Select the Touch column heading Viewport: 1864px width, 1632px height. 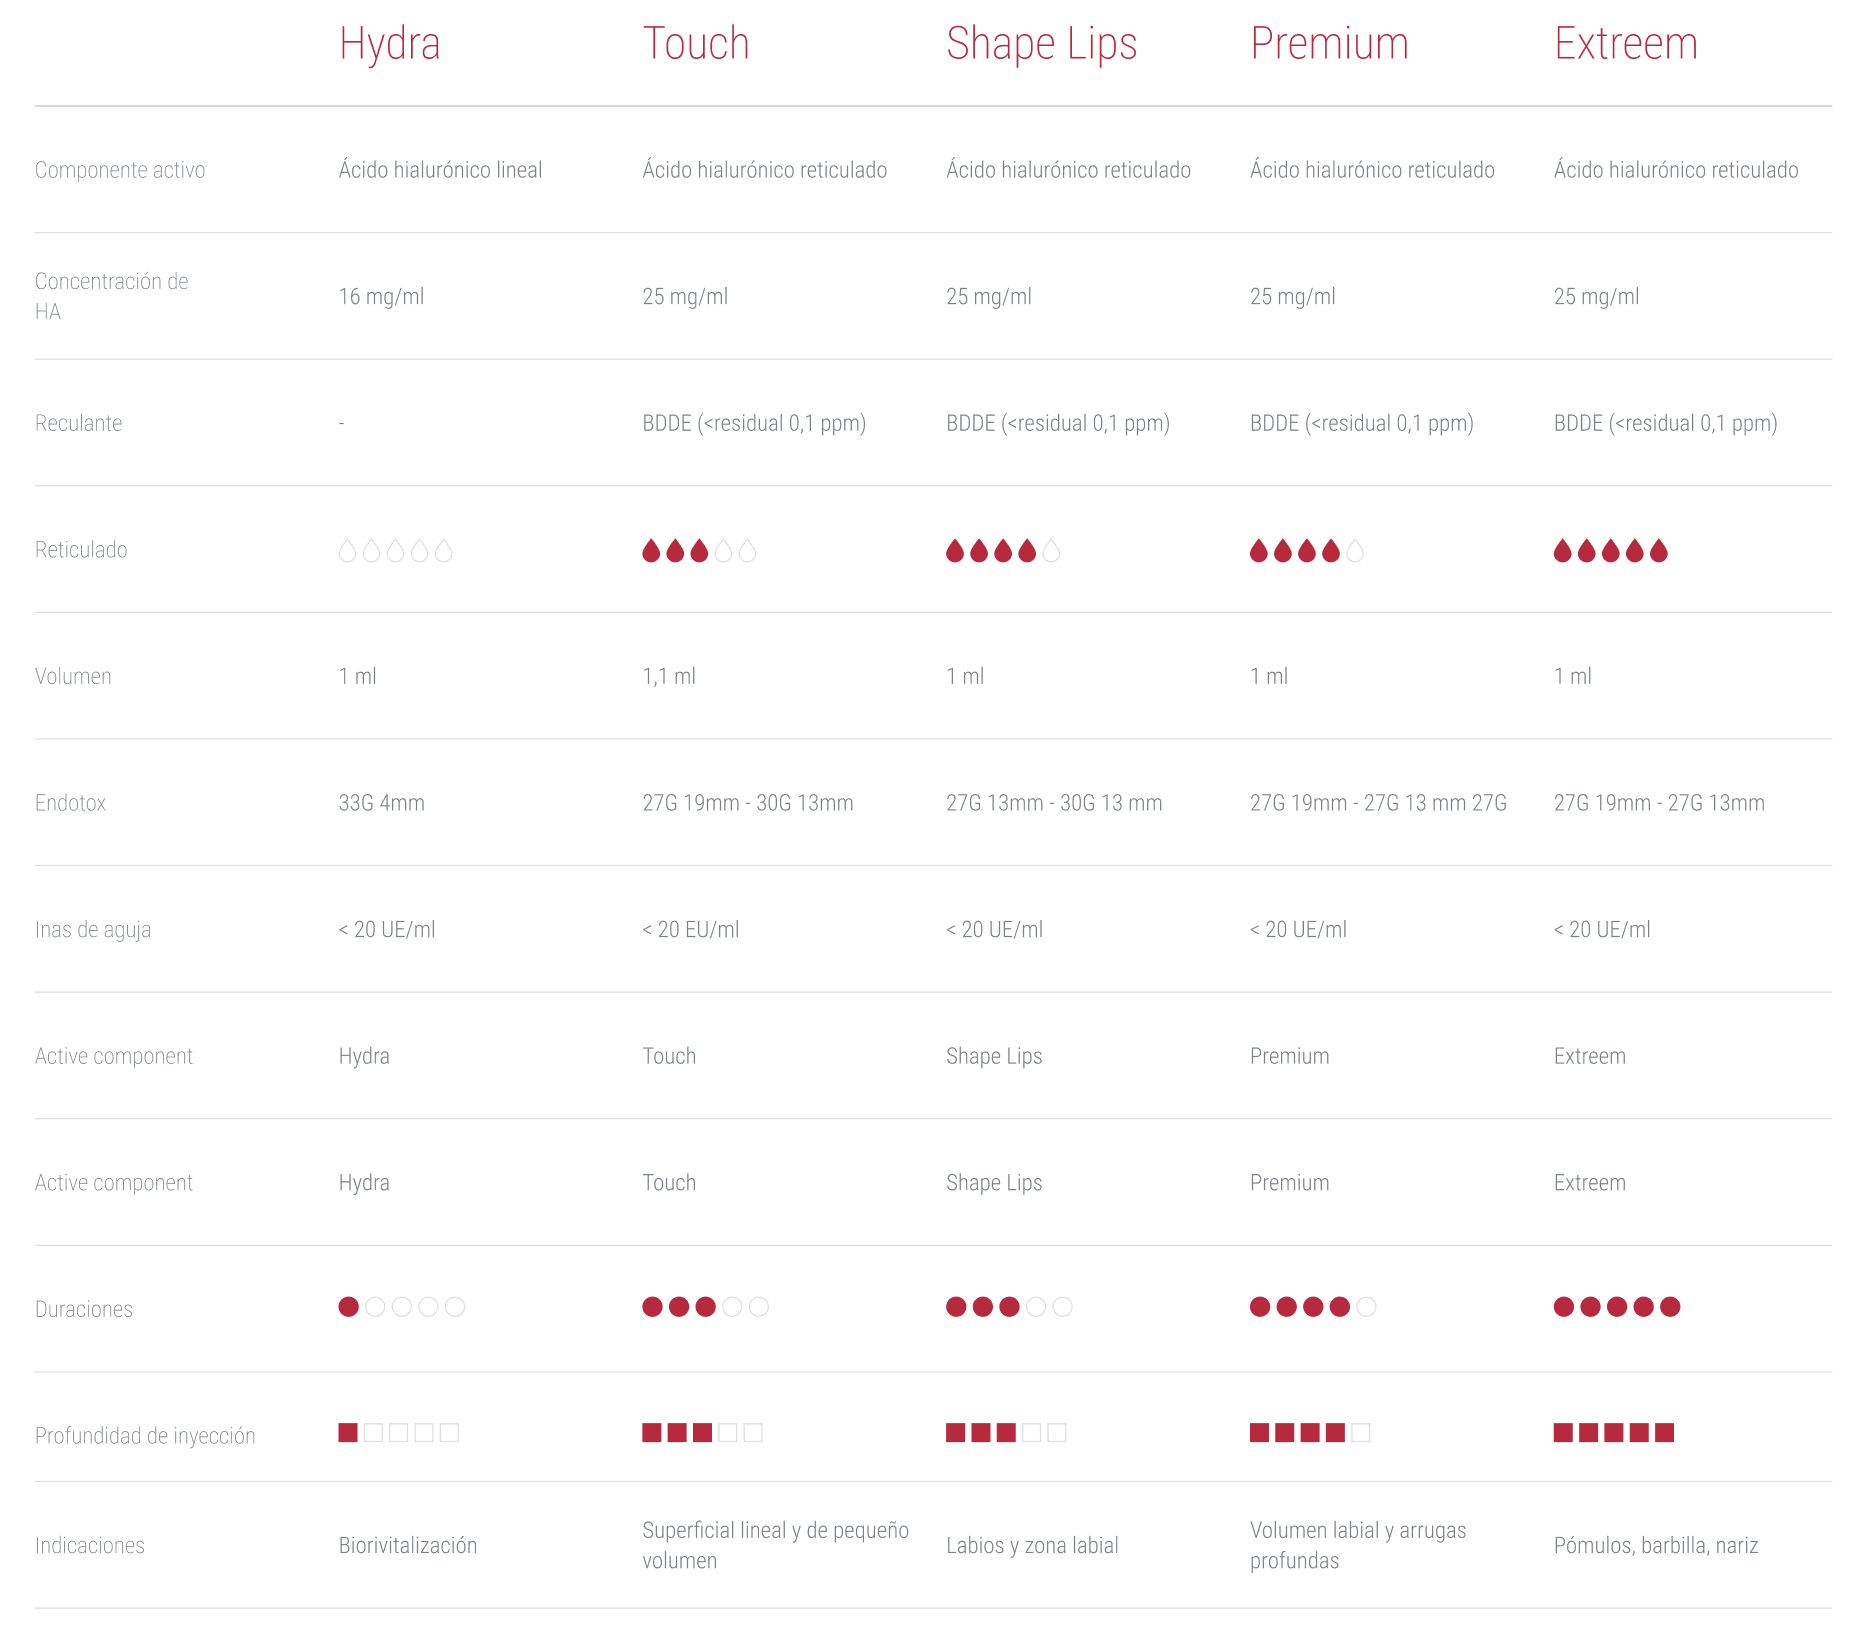coord(695,44)
